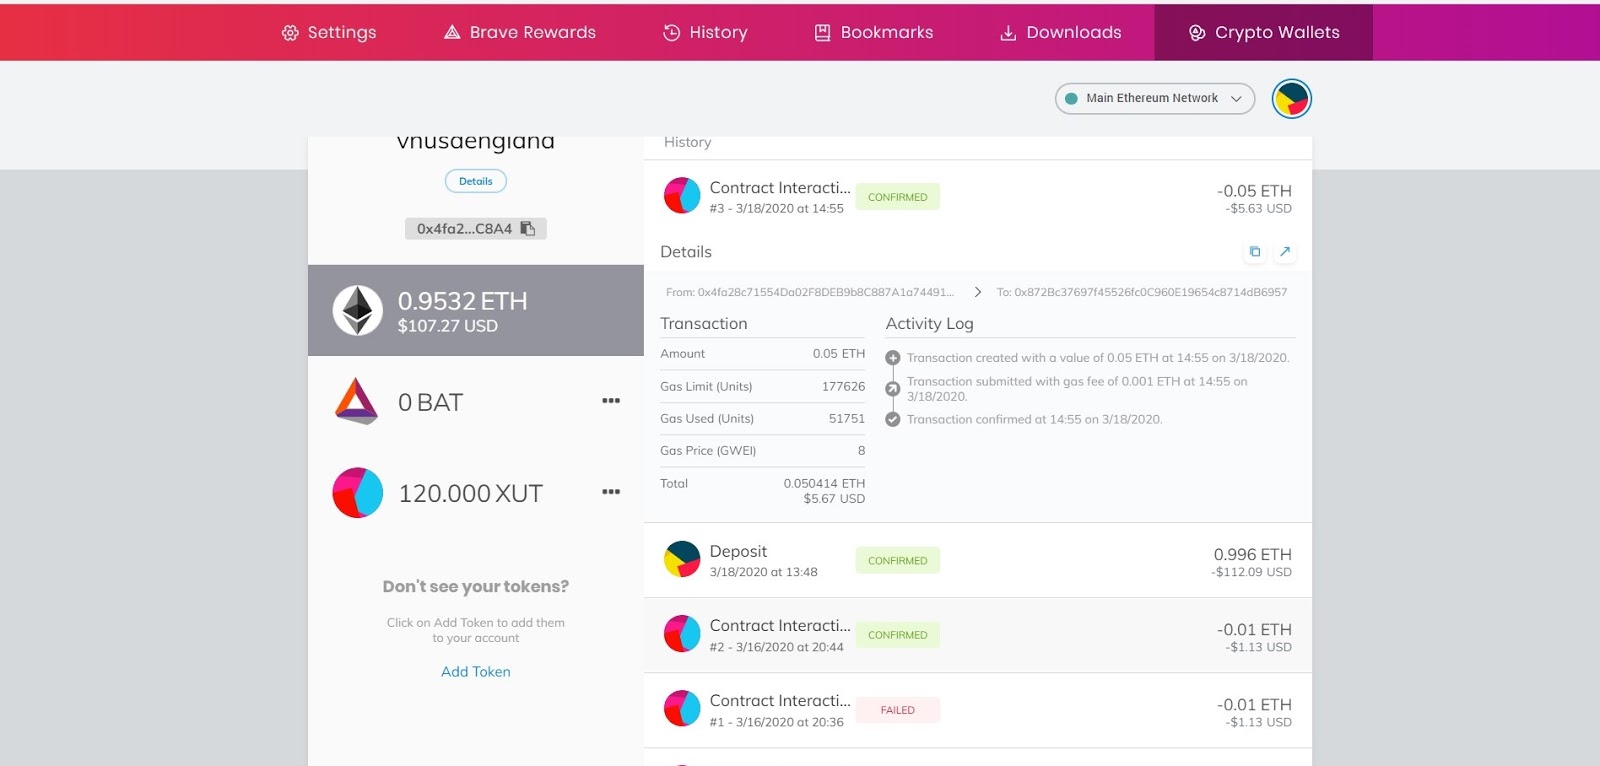The image size is (1600, 766).
Task: Click the Activity Log heading
Action: point(929,323)
